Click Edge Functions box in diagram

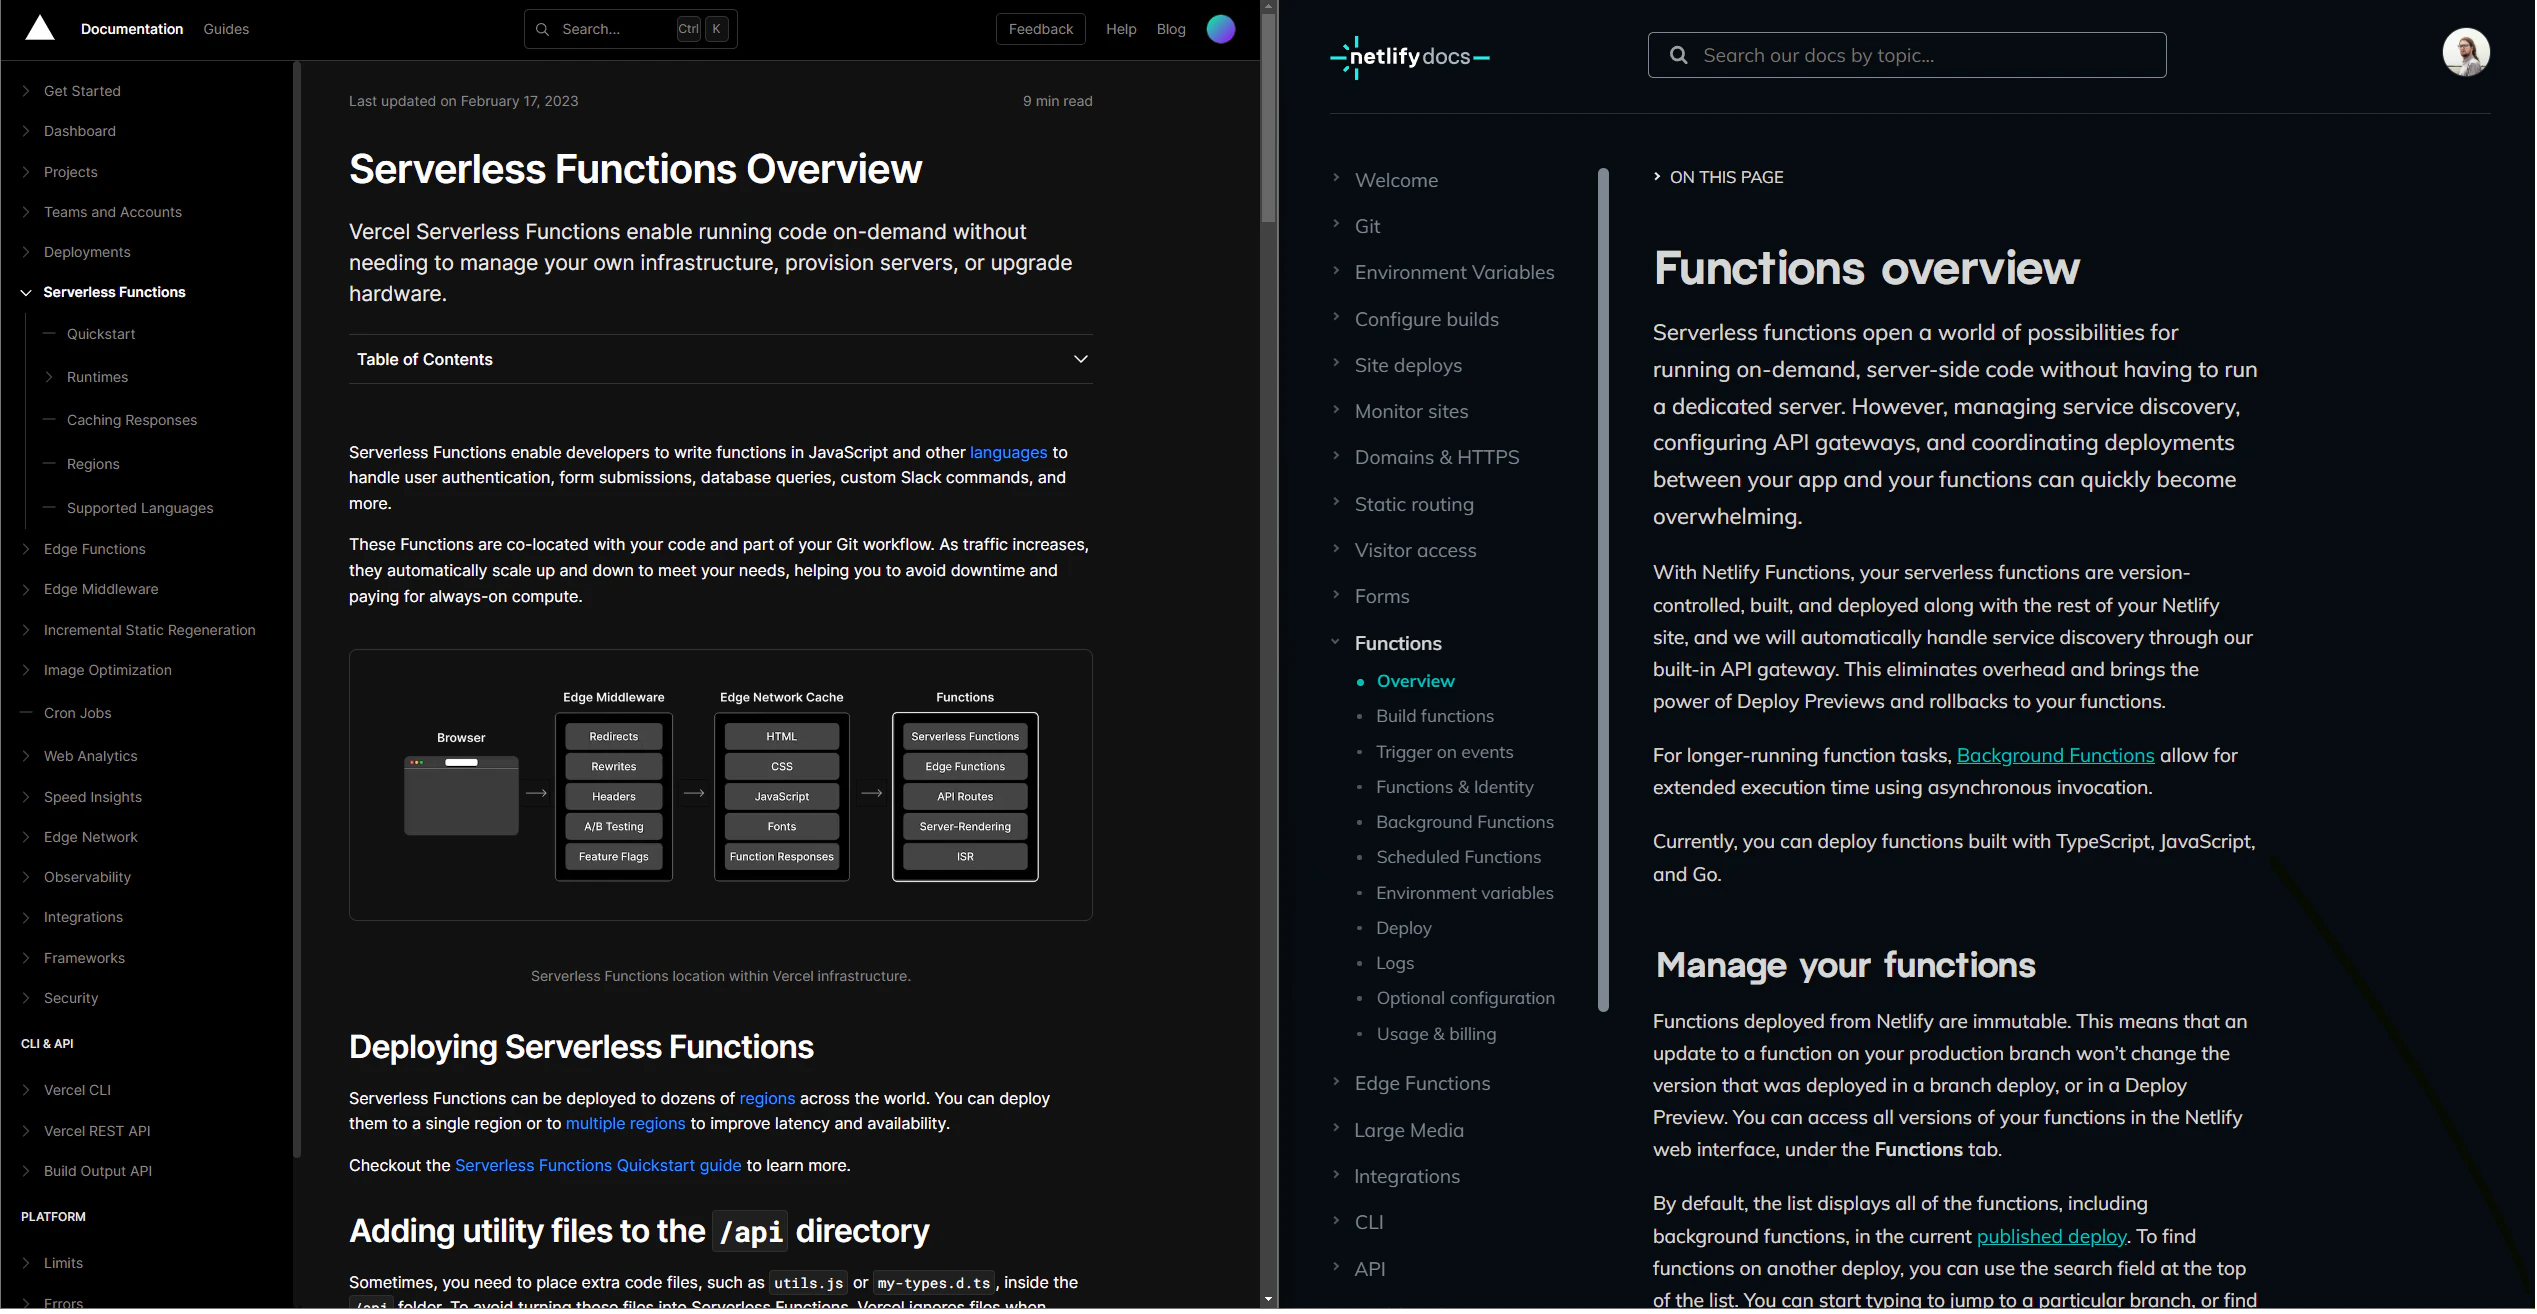964,767
